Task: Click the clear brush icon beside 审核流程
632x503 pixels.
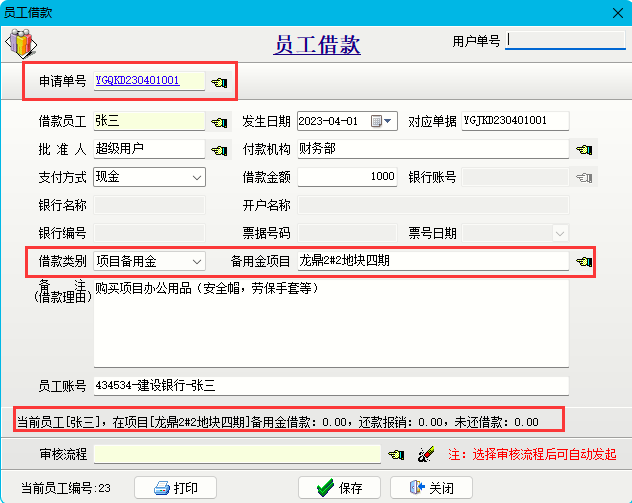Action: [424, 455]
